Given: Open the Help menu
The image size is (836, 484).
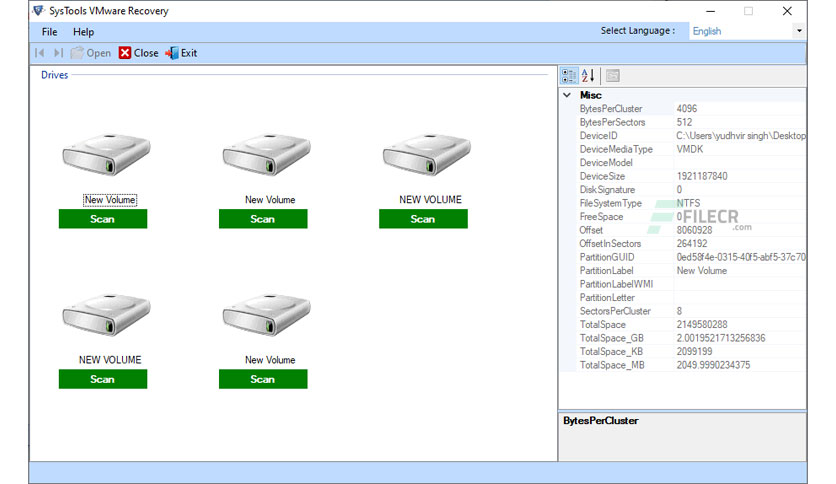Looking at the screenshot, I should [x=83, y=32].
